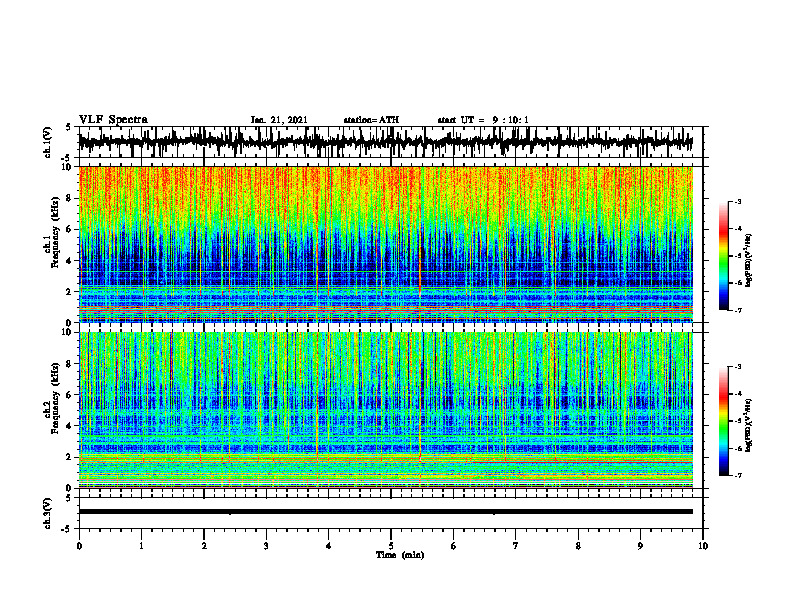Click time axis tick label "7"

tap(516, 546)
